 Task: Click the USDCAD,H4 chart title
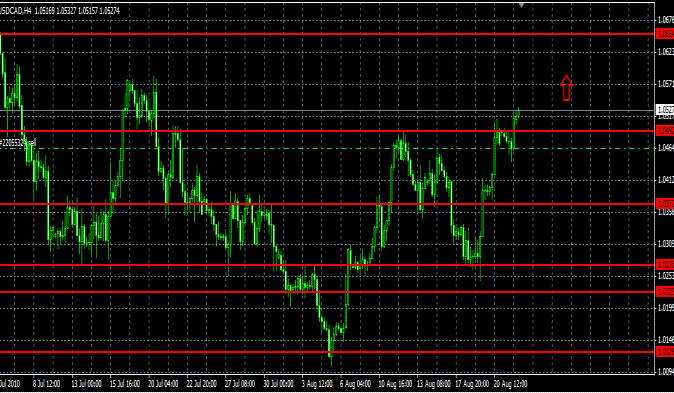[16, 11]
